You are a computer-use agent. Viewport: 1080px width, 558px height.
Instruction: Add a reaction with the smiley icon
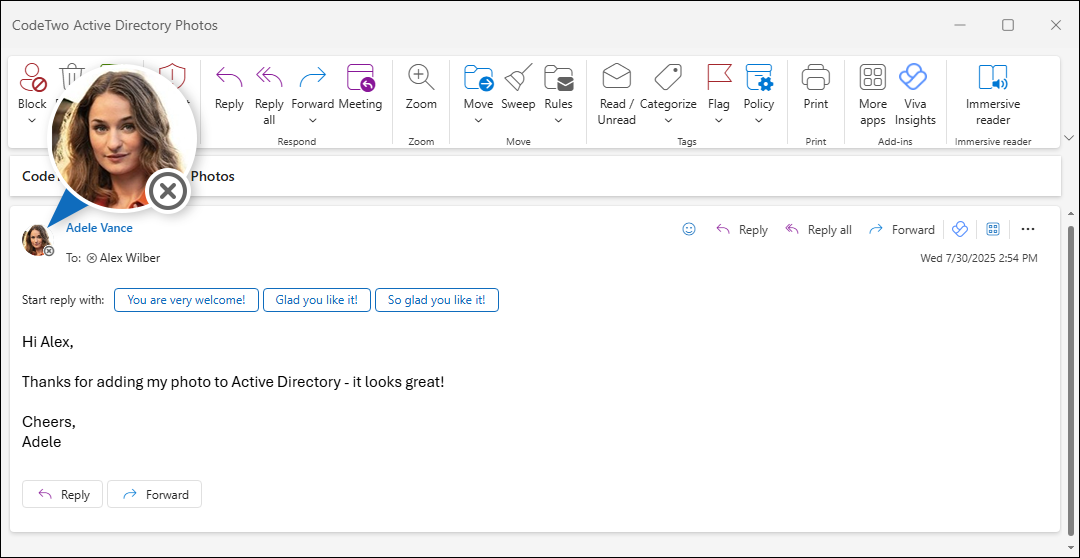click(689, 229)
